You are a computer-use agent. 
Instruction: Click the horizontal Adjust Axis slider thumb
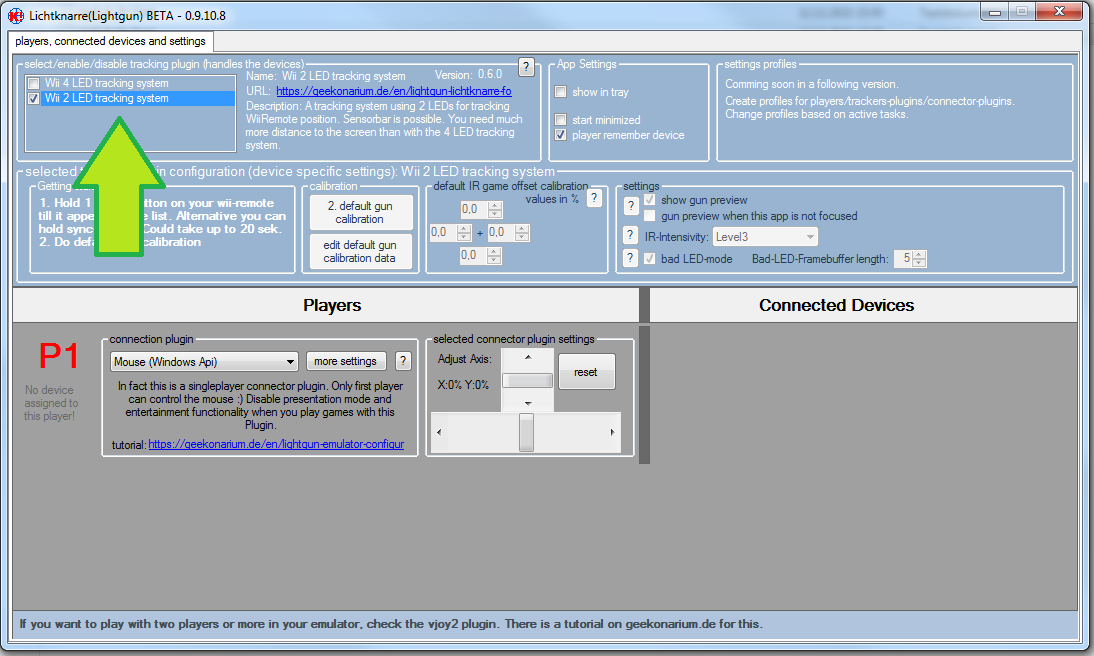526,433
